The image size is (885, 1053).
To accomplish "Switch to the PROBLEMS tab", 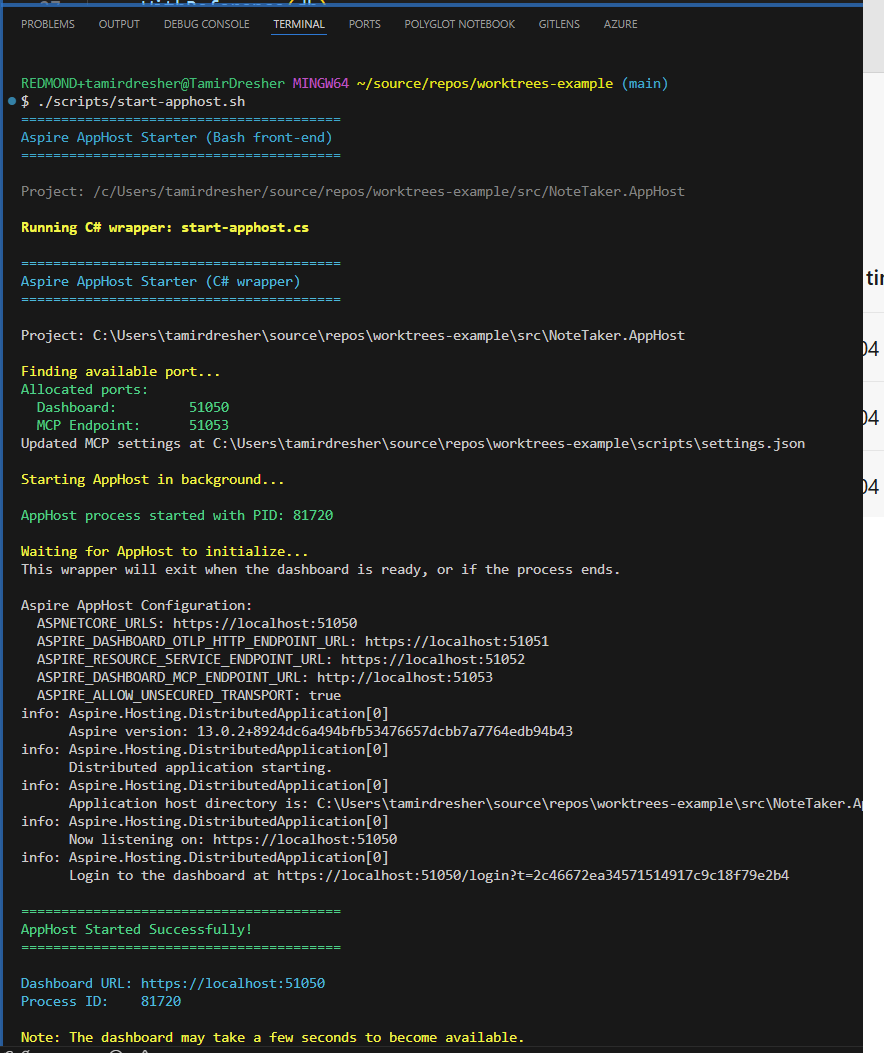I will click(47, 24).
